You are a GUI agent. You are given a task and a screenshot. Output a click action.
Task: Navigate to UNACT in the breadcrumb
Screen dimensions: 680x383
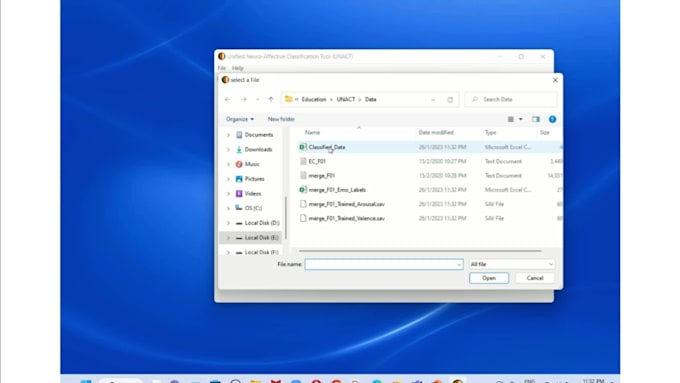(x=346, y=99)
